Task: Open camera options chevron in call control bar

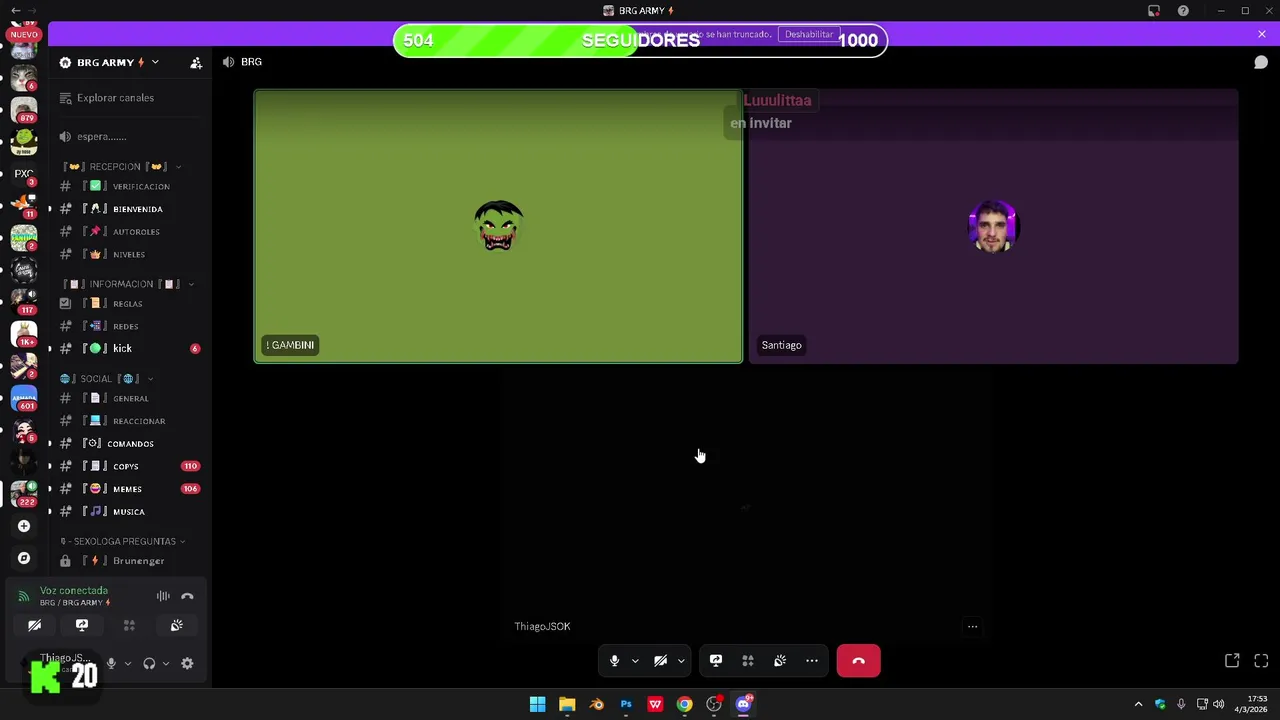Action: click(681, 661)
